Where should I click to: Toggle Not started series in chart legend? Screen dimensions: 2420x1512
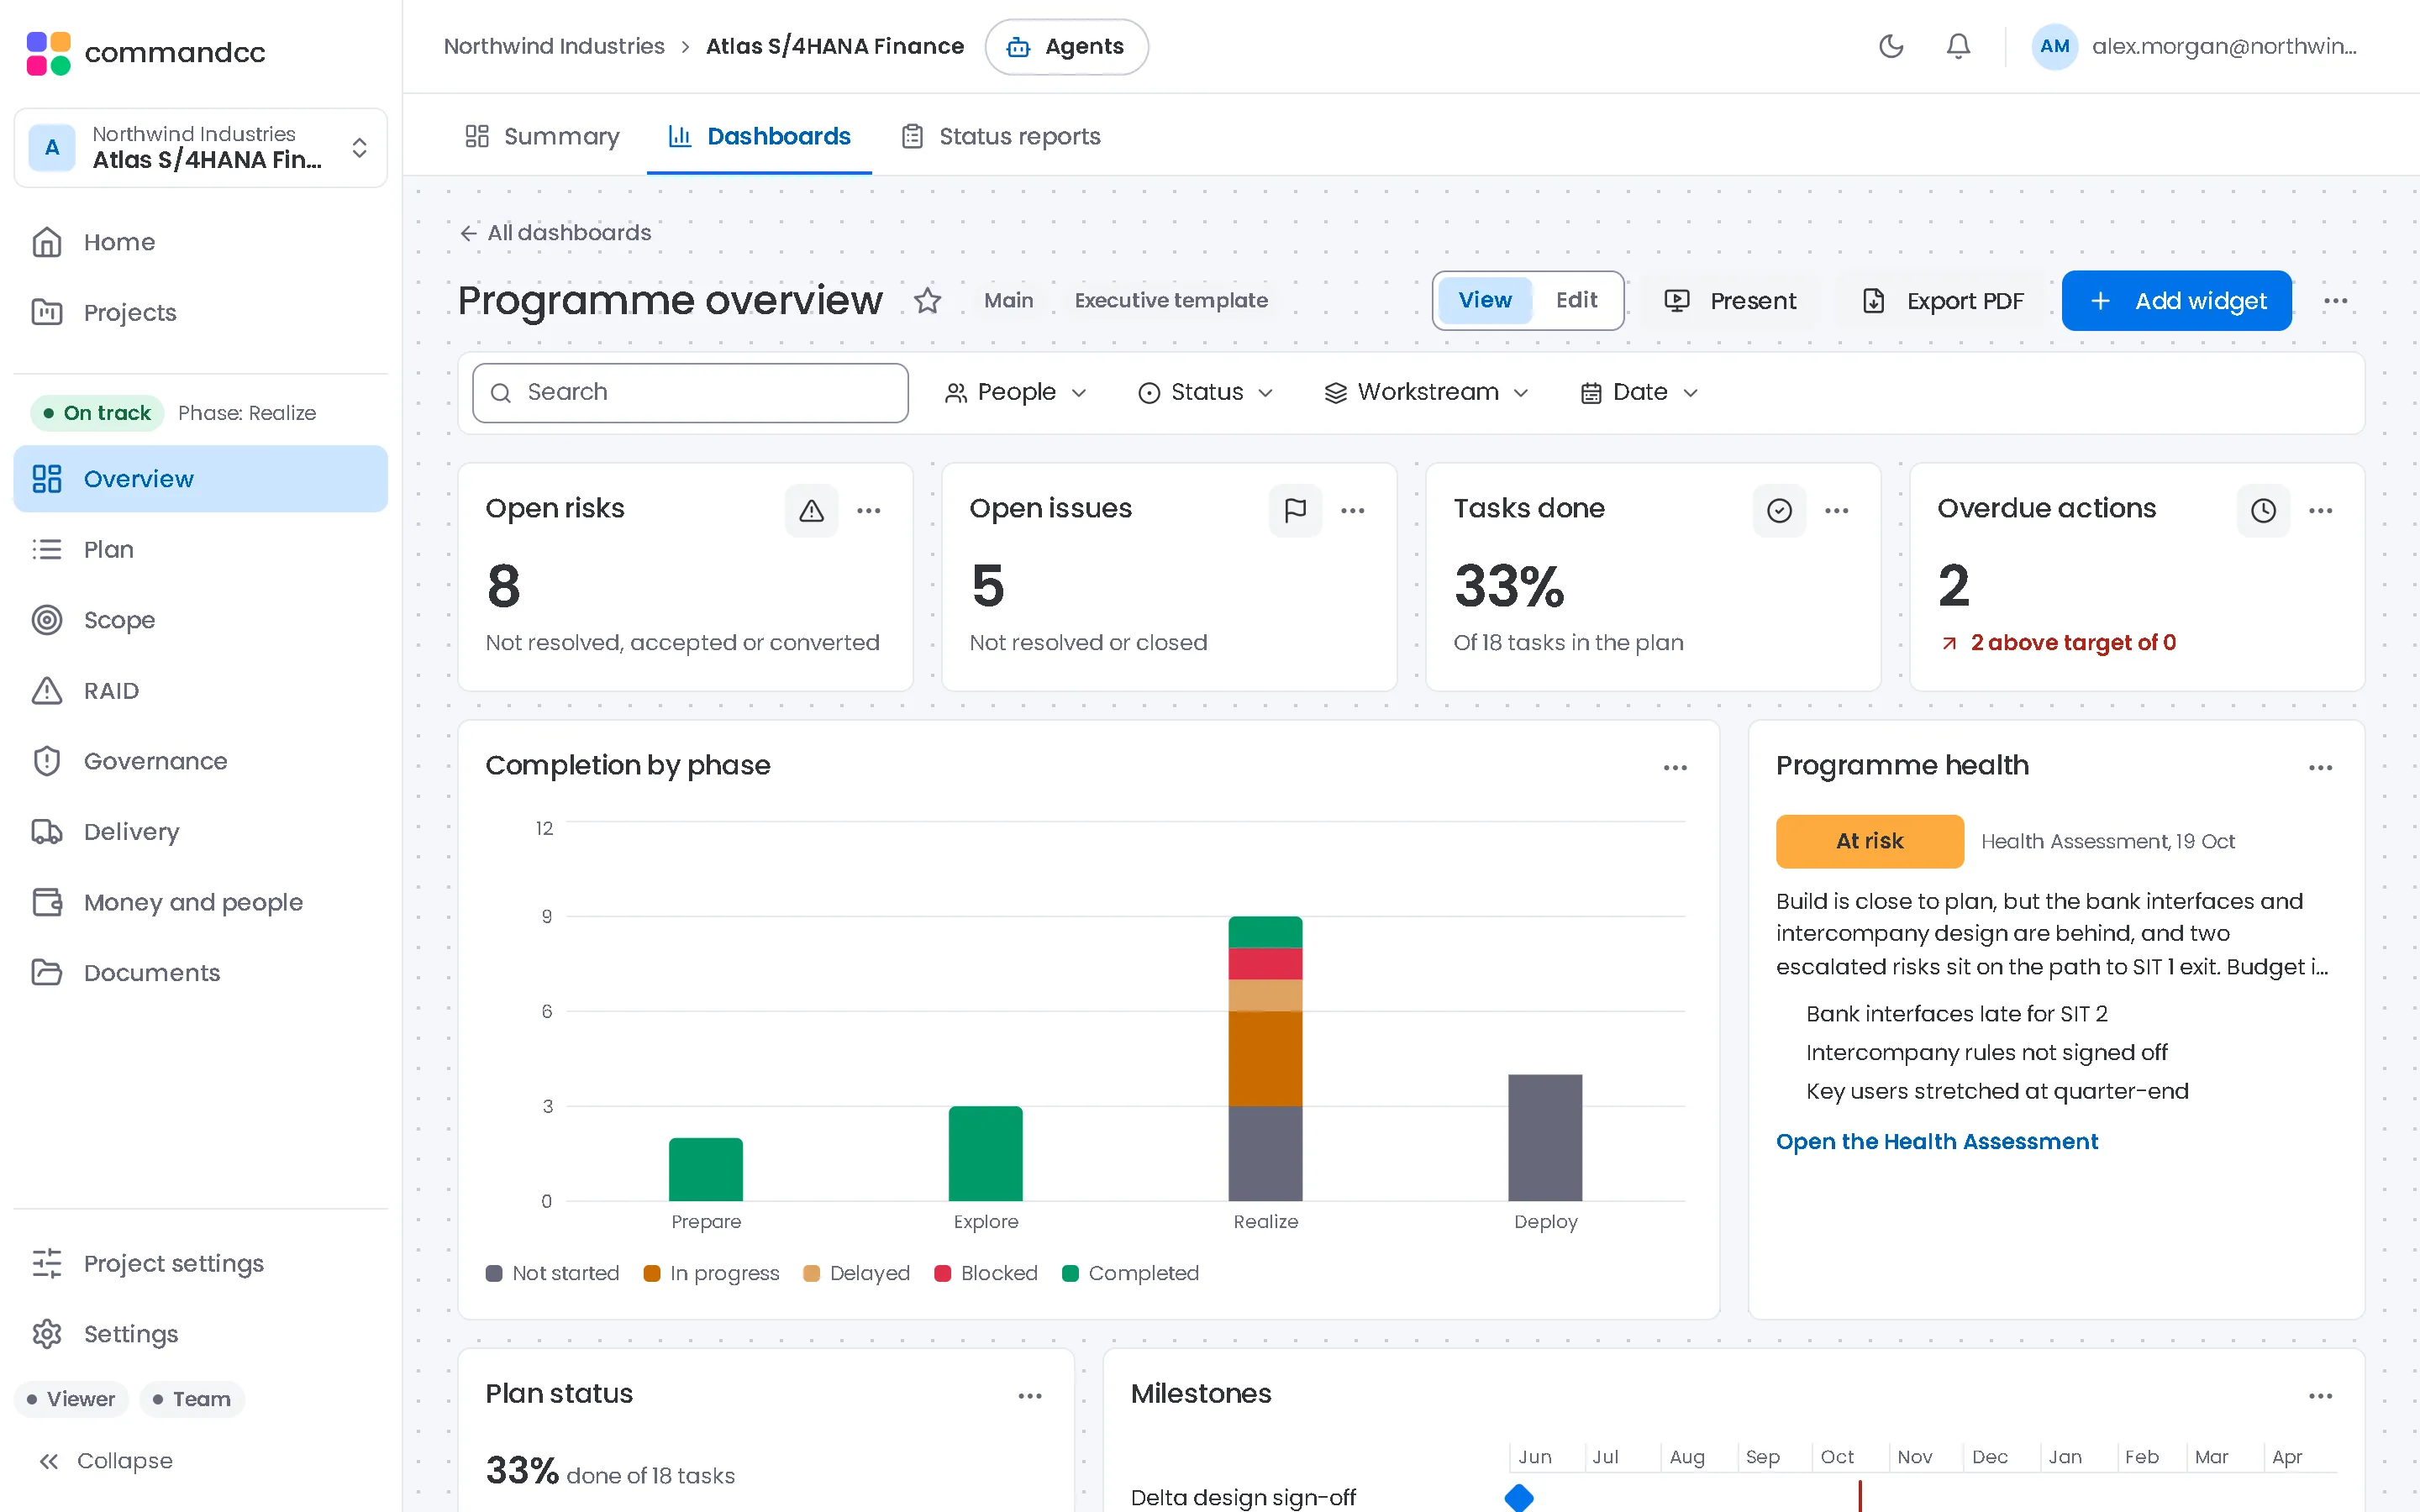pyautogui.click(x=552, y=1273)
